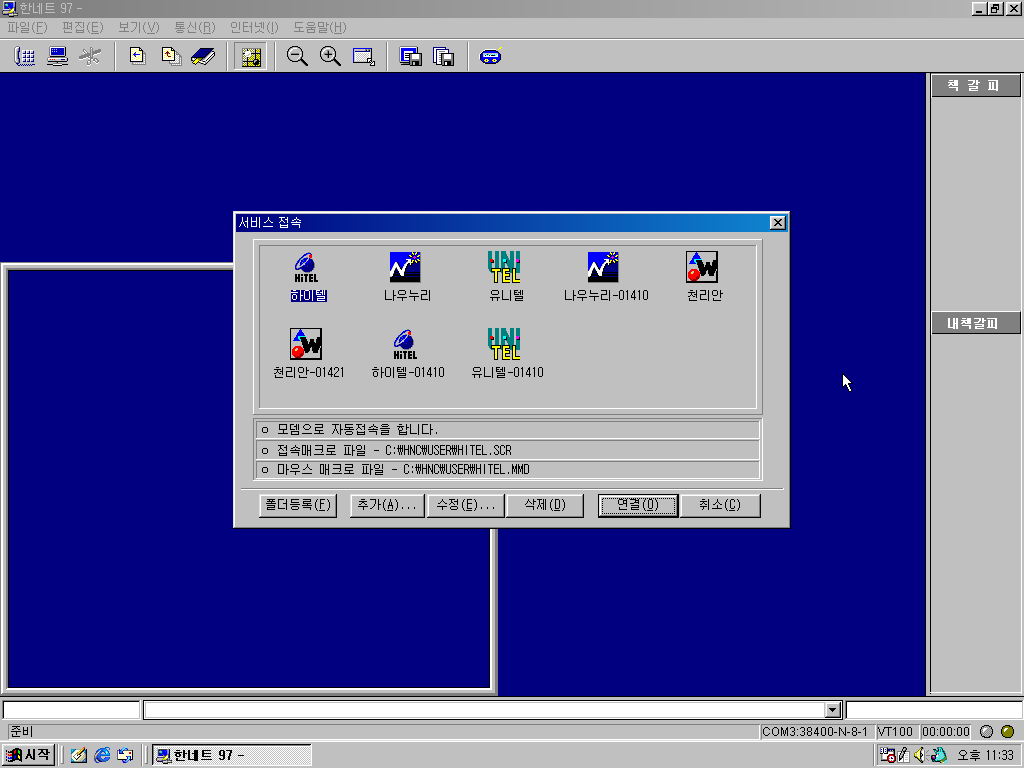Viewport: 1024px width, 768px height.
Task: Click the globe network tray icon
Action: [x=939, y=755]
